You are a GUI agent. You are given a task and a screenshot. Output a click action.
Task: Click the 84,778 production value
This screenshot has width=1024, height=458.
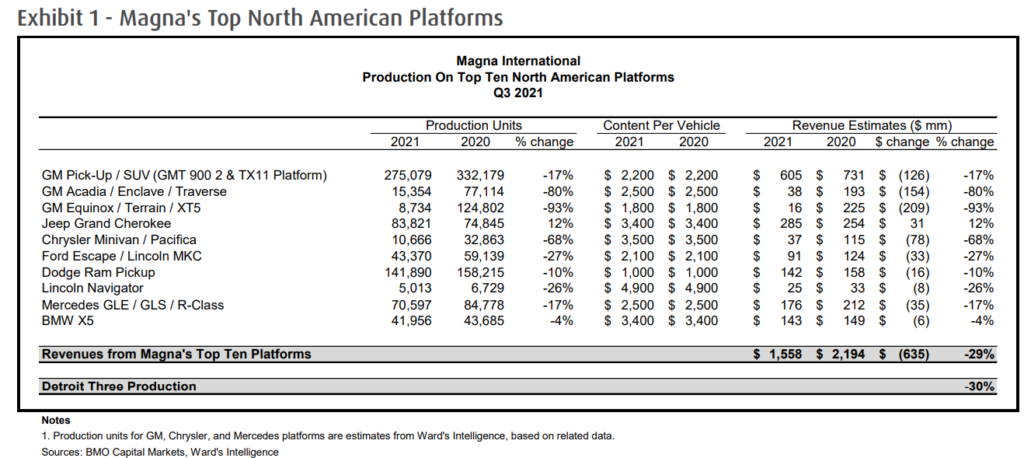[x=484, y=304]
